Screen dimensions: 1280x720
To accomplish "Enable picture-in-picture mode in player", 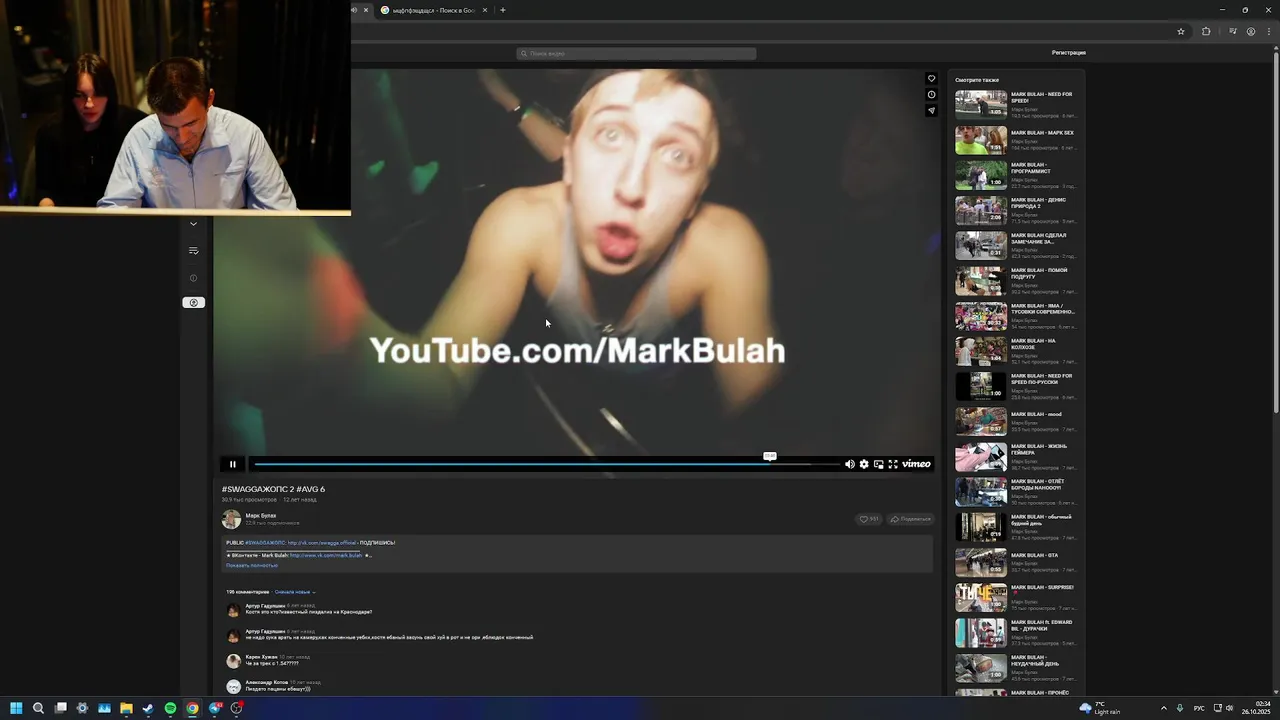I will 879,464.
